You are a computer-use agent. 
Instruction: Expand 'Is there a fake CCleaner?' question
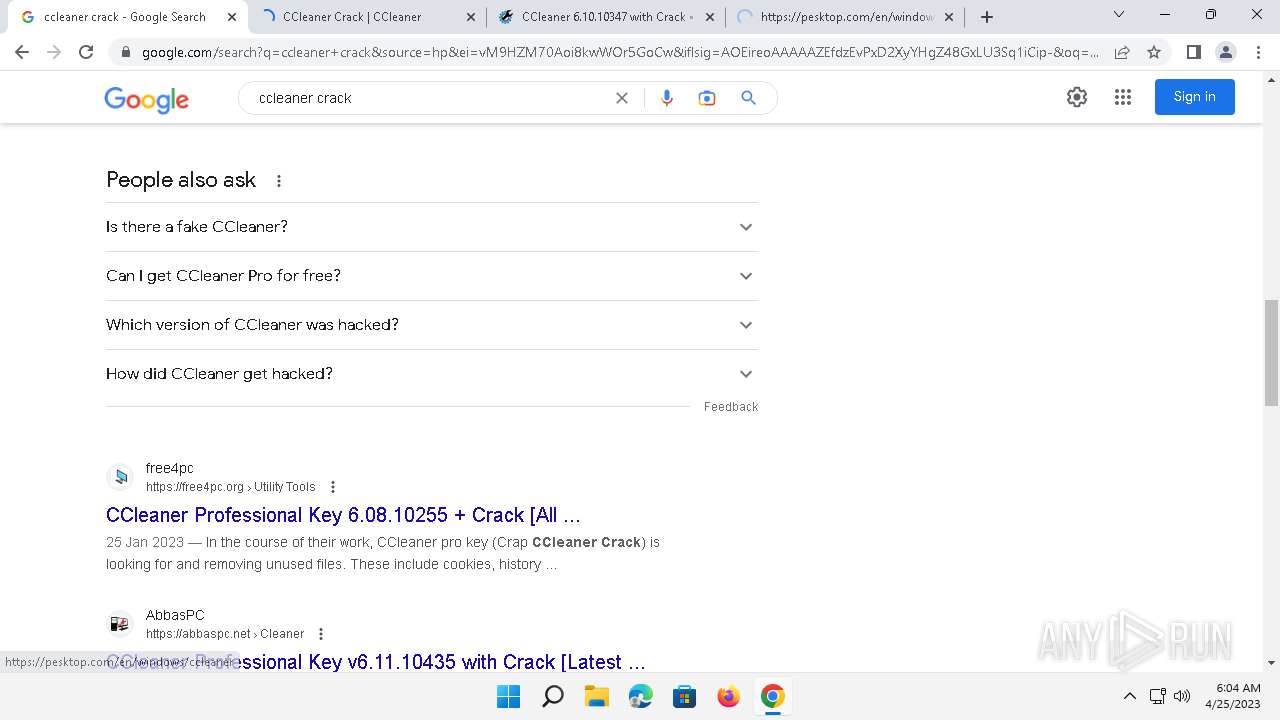click(x=432, y=227)
